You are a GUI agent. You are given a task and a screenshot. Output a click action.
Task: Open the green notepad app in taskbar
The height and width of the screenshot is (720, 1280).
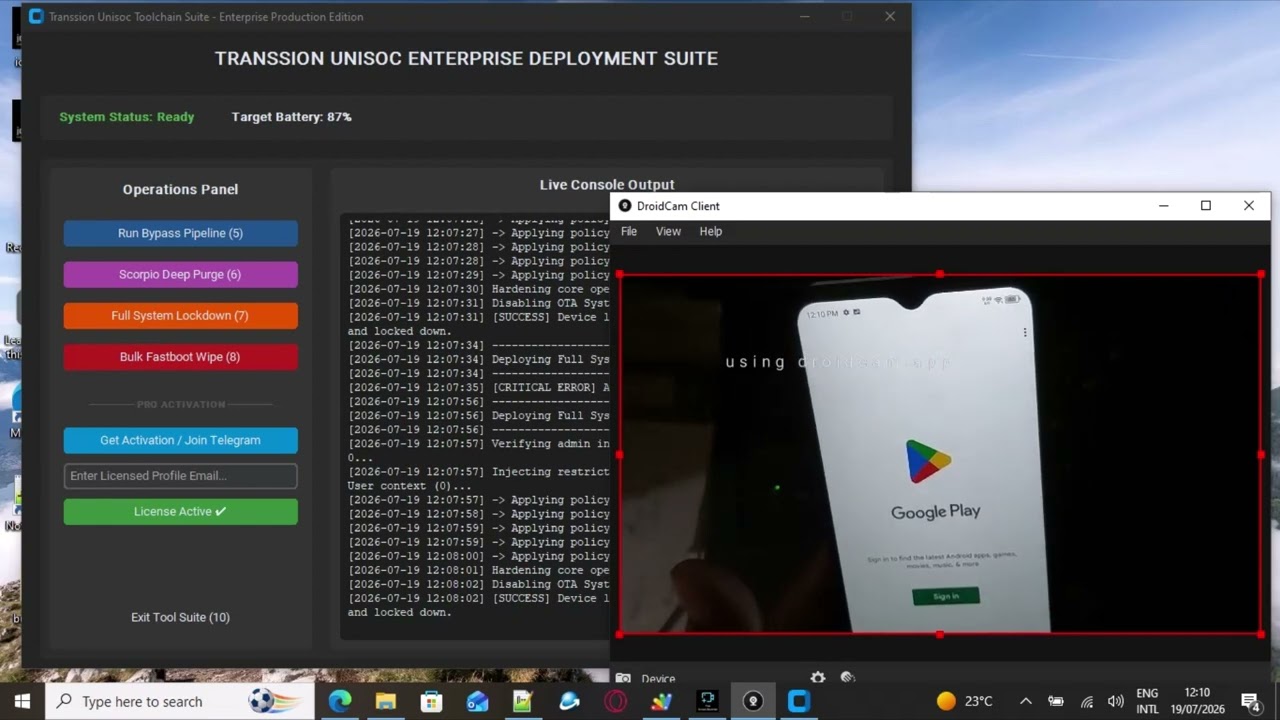523,701
